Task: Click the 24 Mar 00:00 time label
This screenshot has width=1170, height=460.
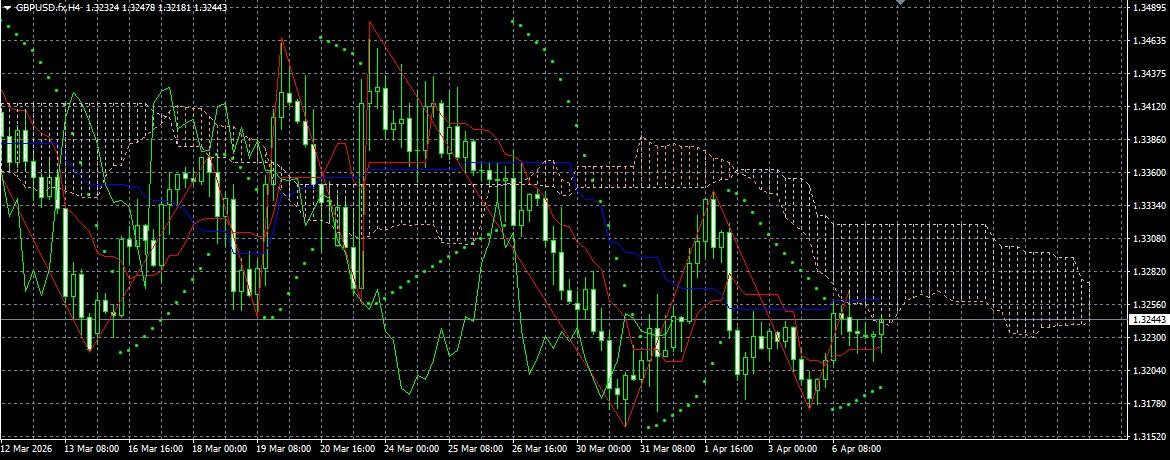Action: 413,450
